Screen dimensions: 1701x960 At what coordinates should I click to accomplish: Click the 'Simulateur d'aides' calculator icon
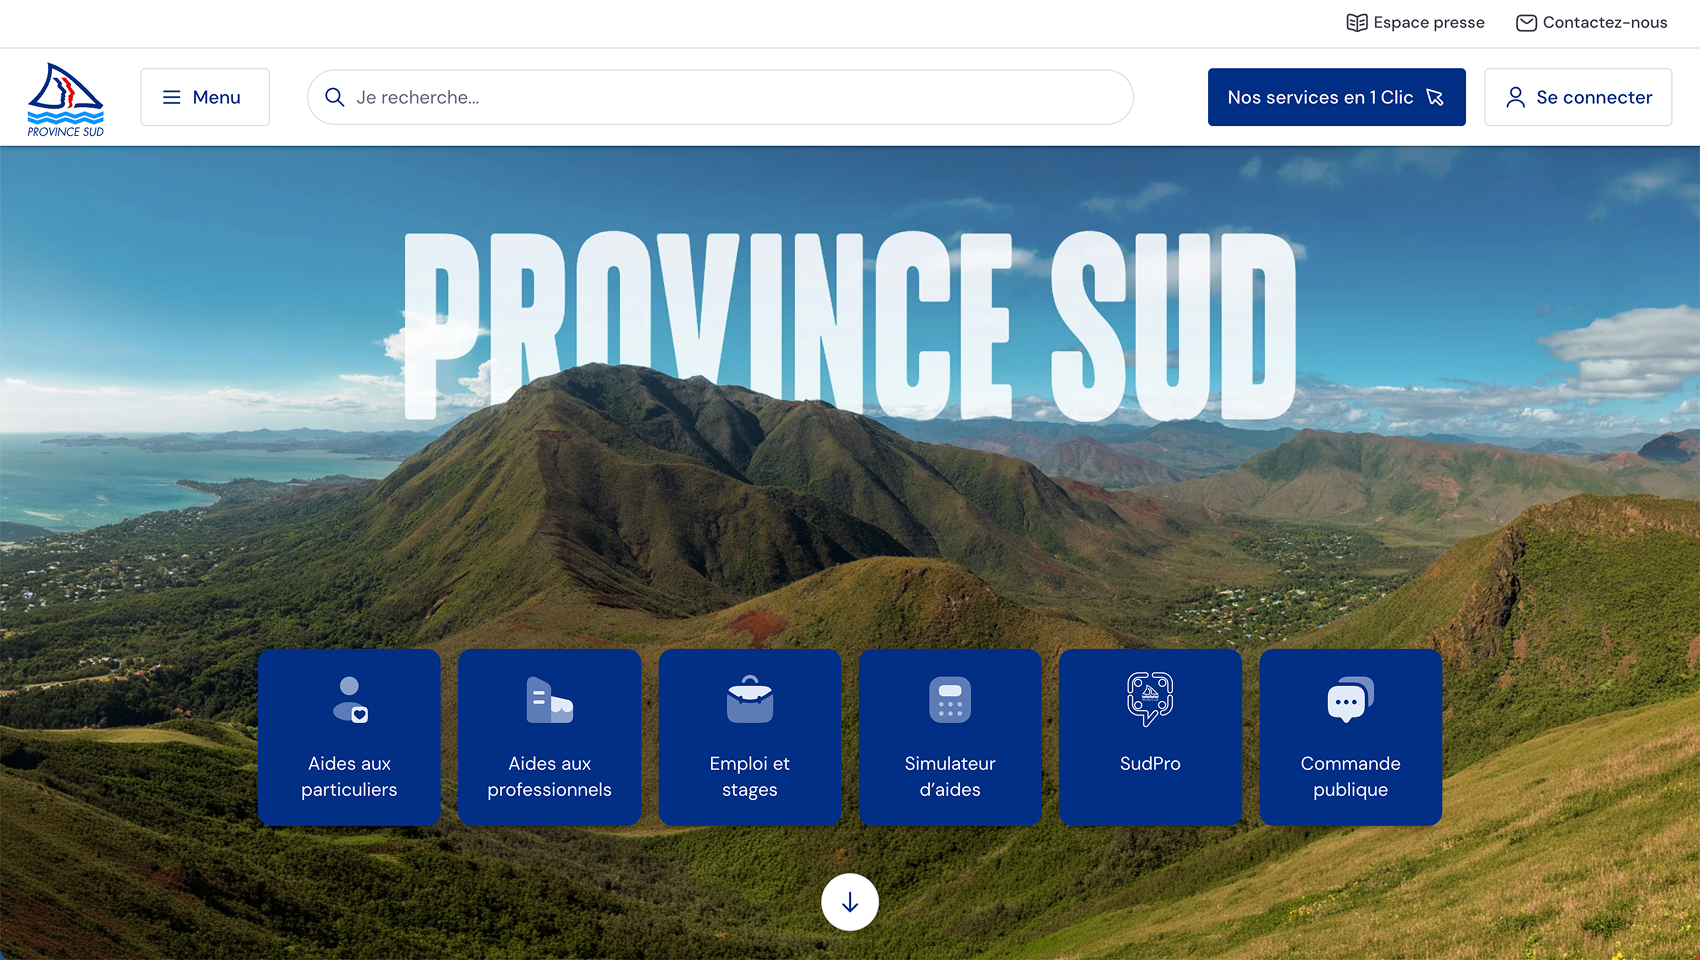tap(950, 699)
